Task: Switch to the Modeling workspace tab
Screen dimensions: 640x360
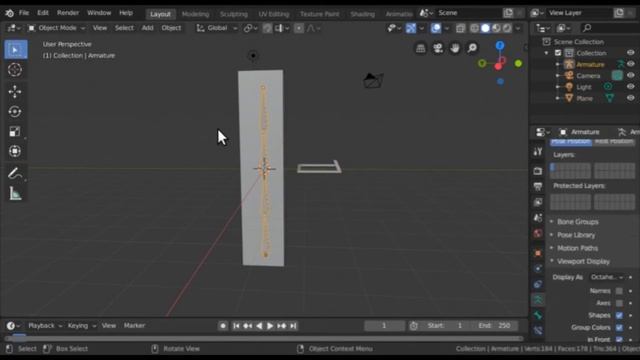Action: point(196,14)
